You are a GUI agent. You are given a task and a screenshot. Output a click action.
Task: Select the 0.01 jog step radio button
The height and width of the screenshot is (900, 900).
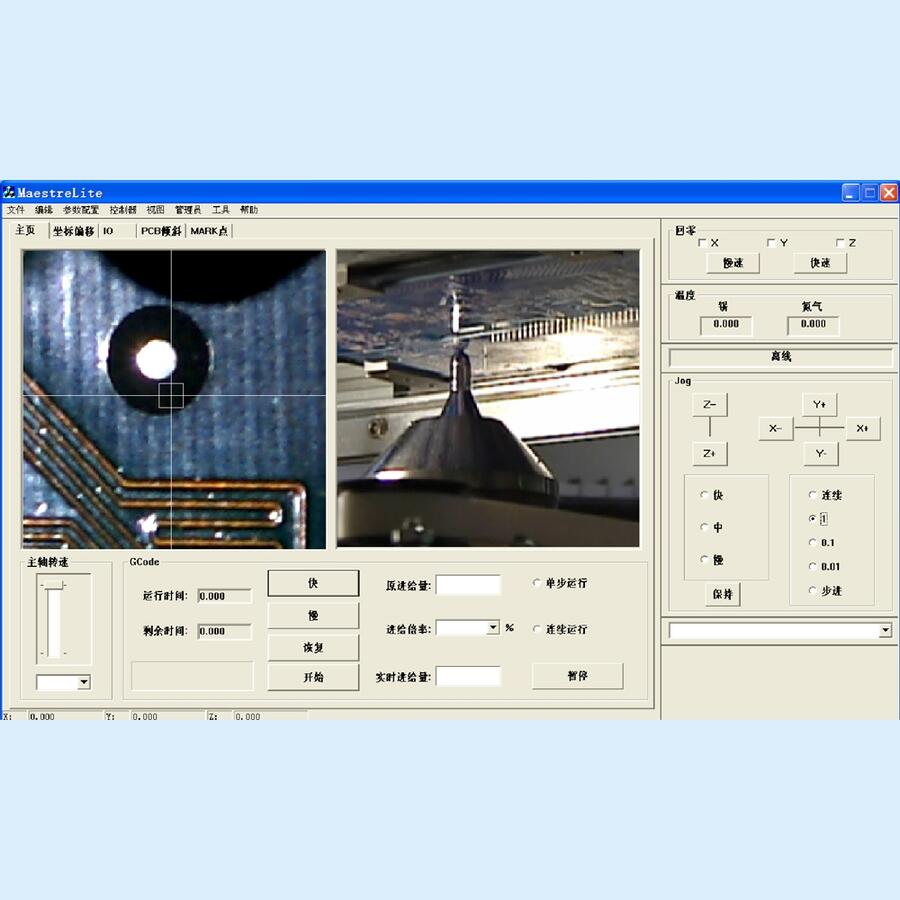(813, 567)
